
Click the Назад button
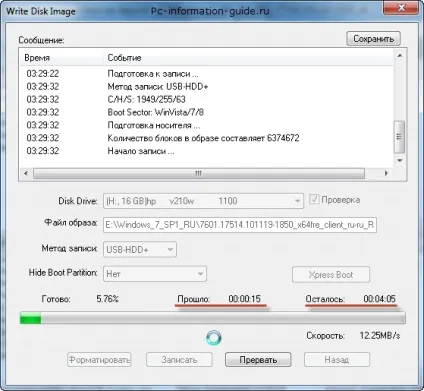[x=337, y=360]
